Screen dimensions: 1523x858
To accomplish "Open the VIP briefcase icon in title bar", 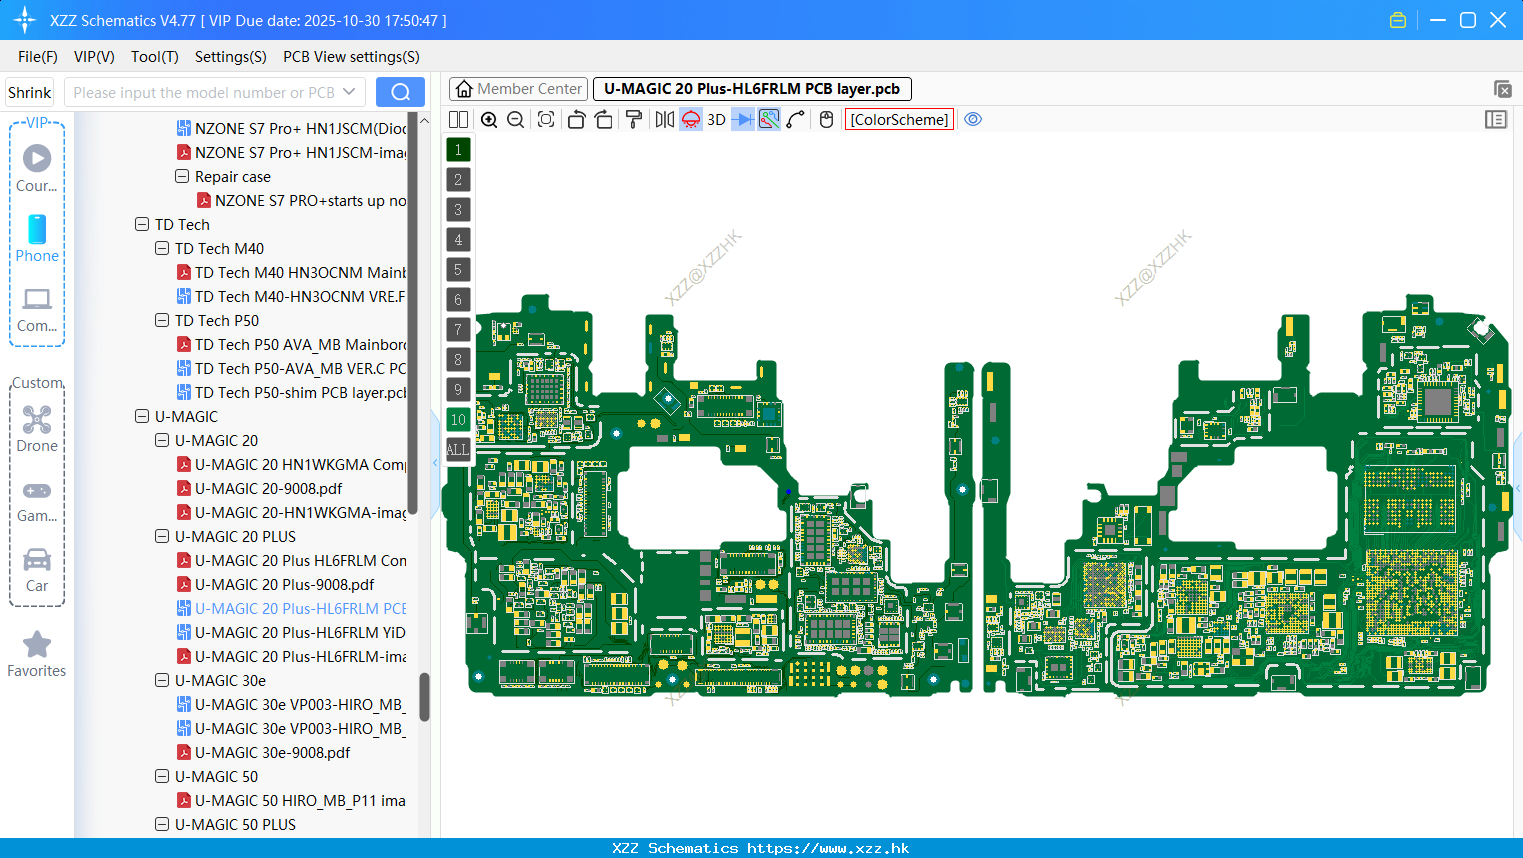I will [1398, 20].
